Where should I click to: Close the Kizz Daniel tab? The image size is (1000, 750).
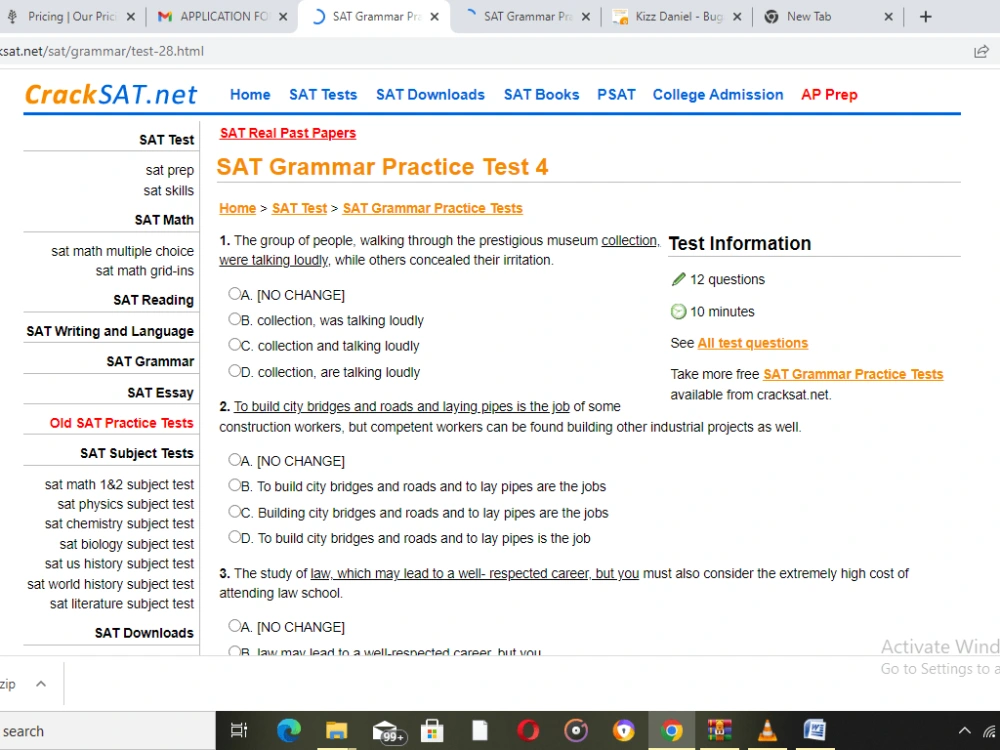(x=737, y=17)
